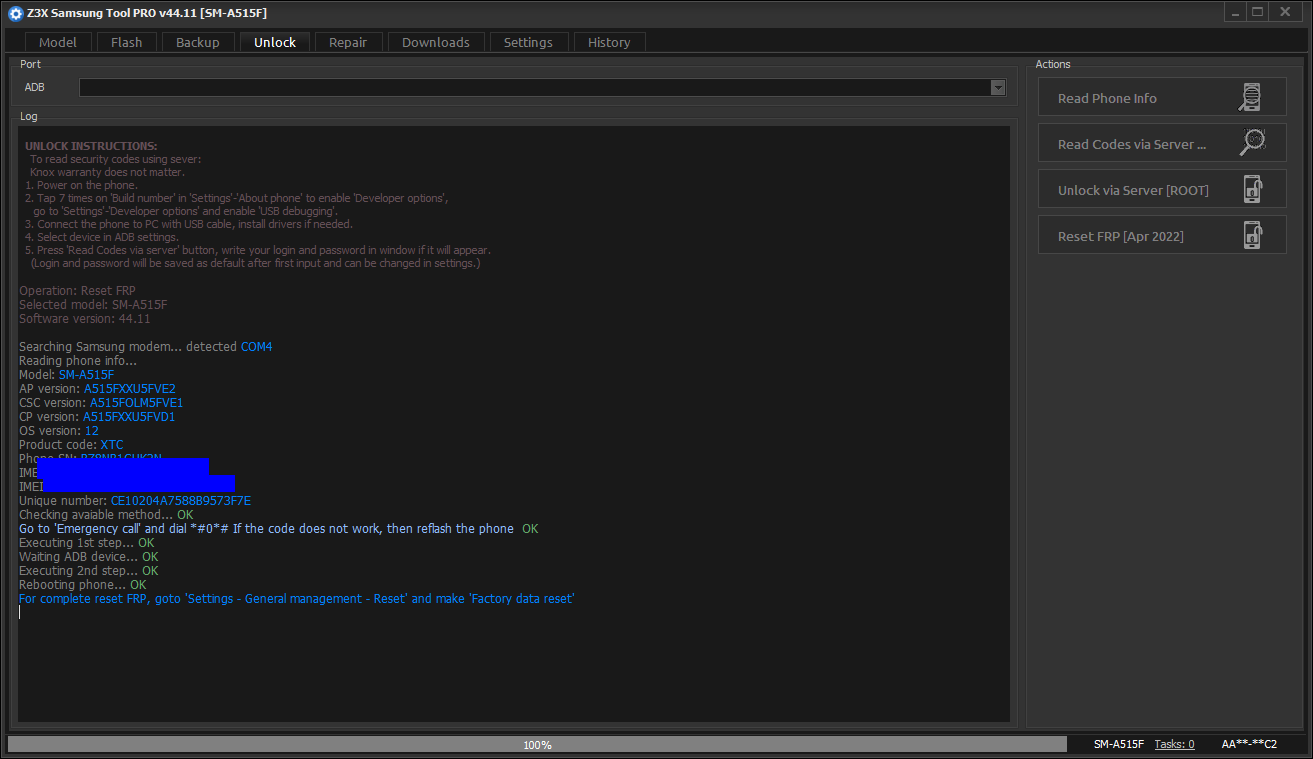Click the 'Executing 2nd step... OK' log line
The image size is (1313, 759).
[89, 571]
